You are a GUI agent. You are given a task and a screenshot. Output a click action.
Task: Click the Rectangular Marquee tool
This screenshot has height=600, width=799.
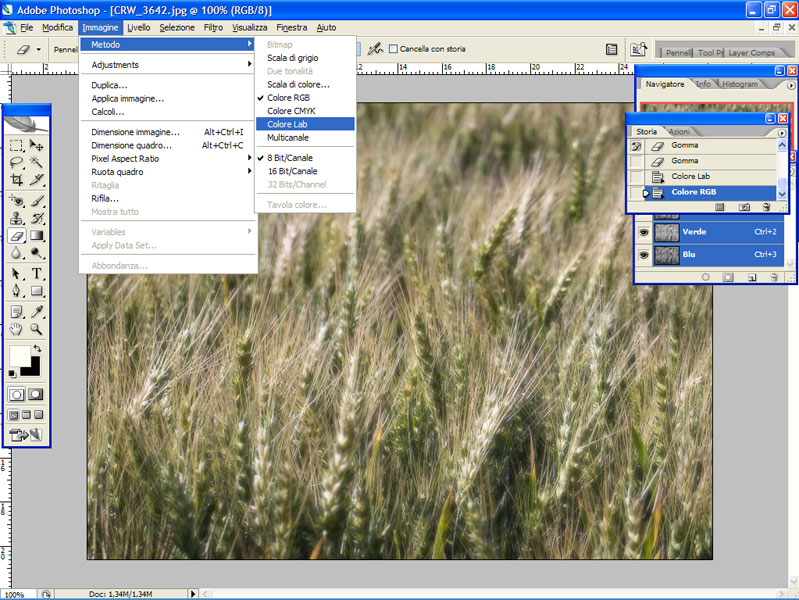pyautogui.click(x=16, y=145)
